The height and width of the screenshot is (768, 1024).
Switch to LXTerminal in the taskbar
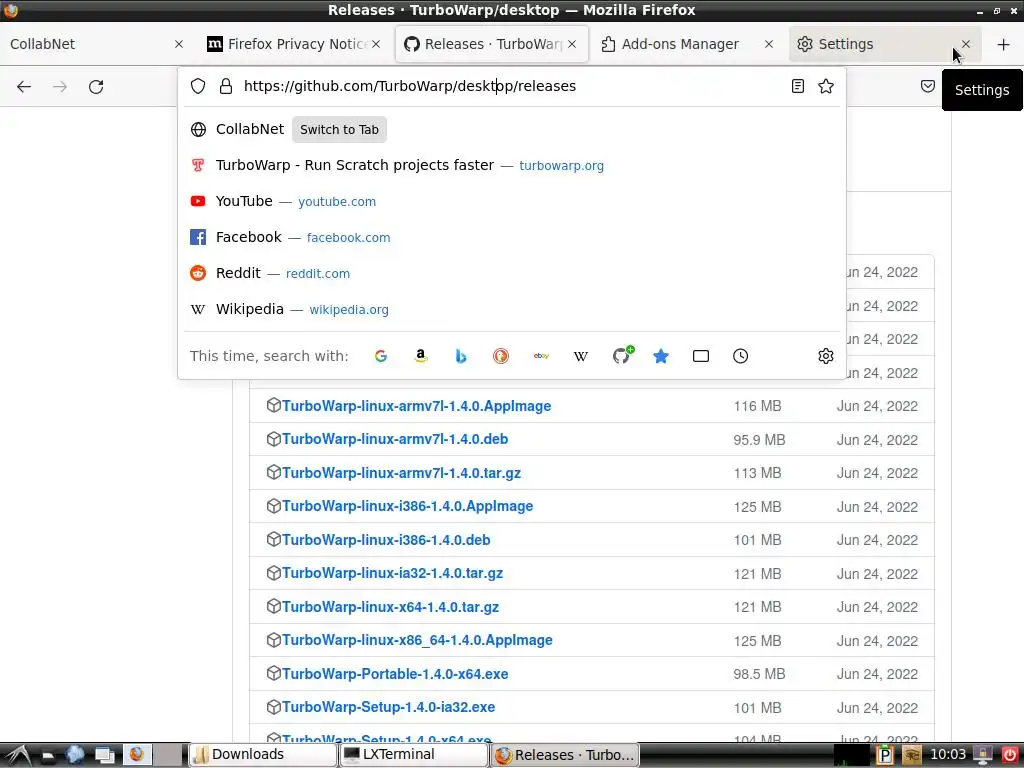tap(414, 754)
